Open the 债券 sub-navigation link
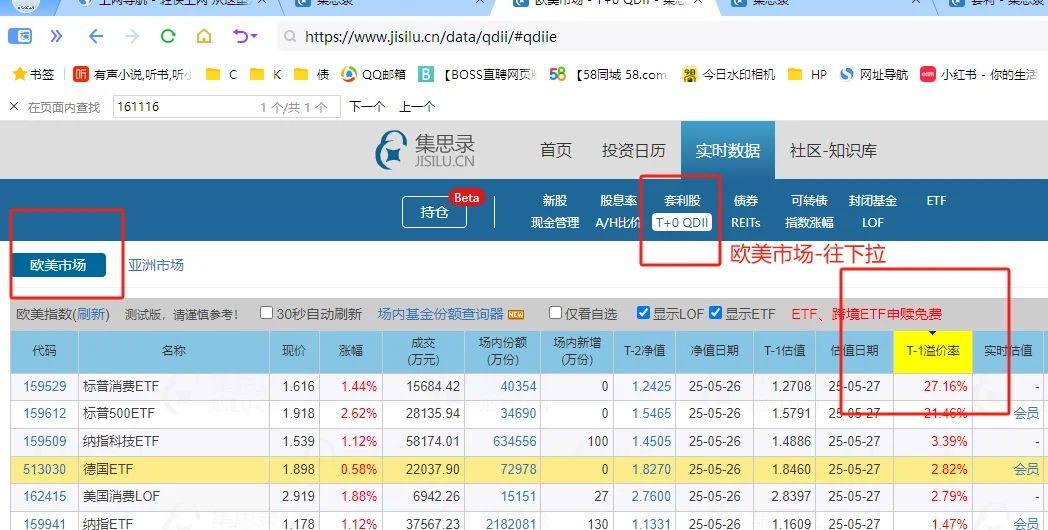The width and height of the screenshot is (1048, 530). [x=745, y=201]
